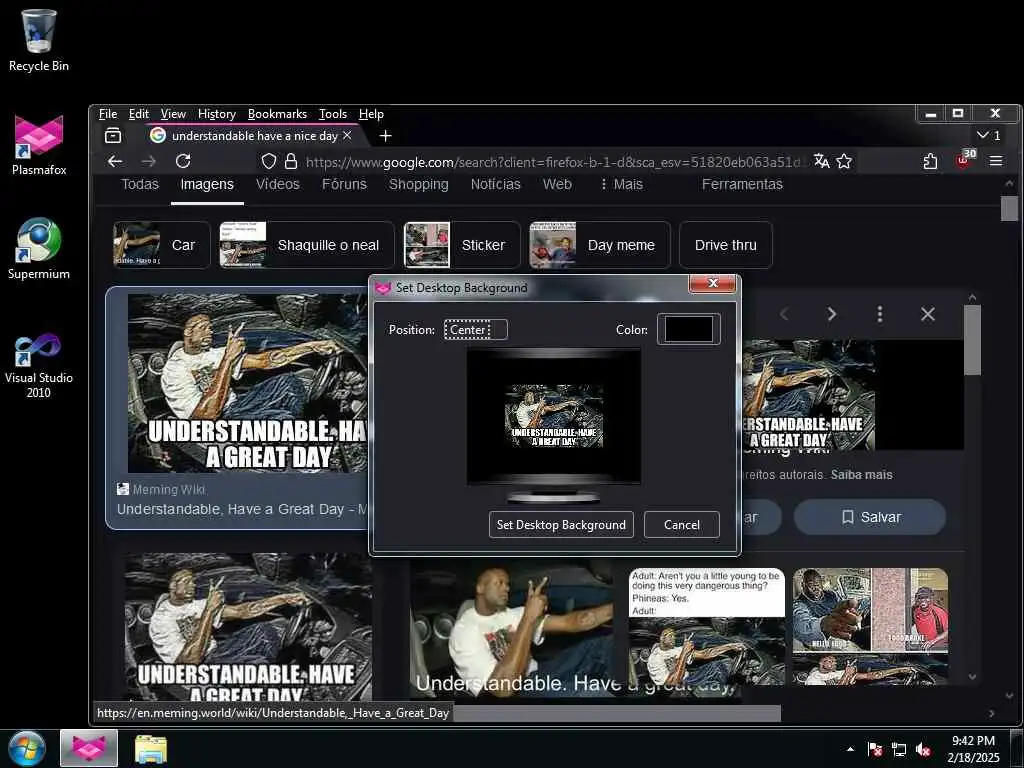This screenshot has width=1024, height=768.
Task: Click the browser back arrow
Action: (x=115, y=161)
